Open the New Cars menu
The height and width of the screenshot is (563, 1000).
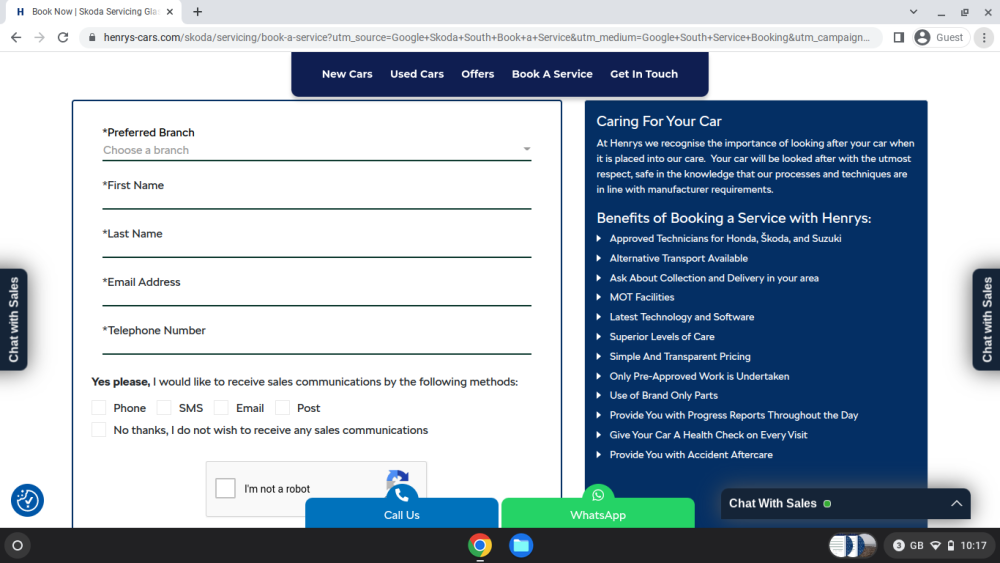(347, 74)
